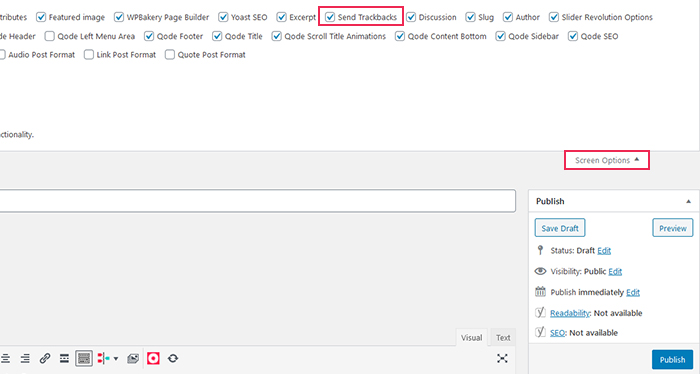Edit the Publish immediately date

pos(633,292)
